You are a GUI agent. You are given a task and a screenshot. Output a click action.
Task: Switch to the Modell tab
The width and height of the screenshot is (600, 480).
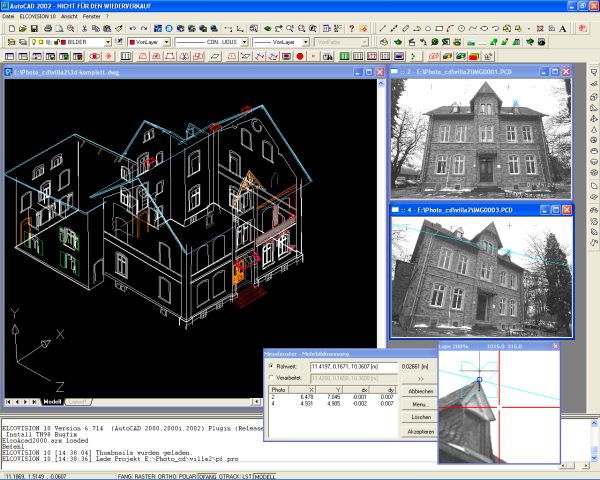pos(52,402)
